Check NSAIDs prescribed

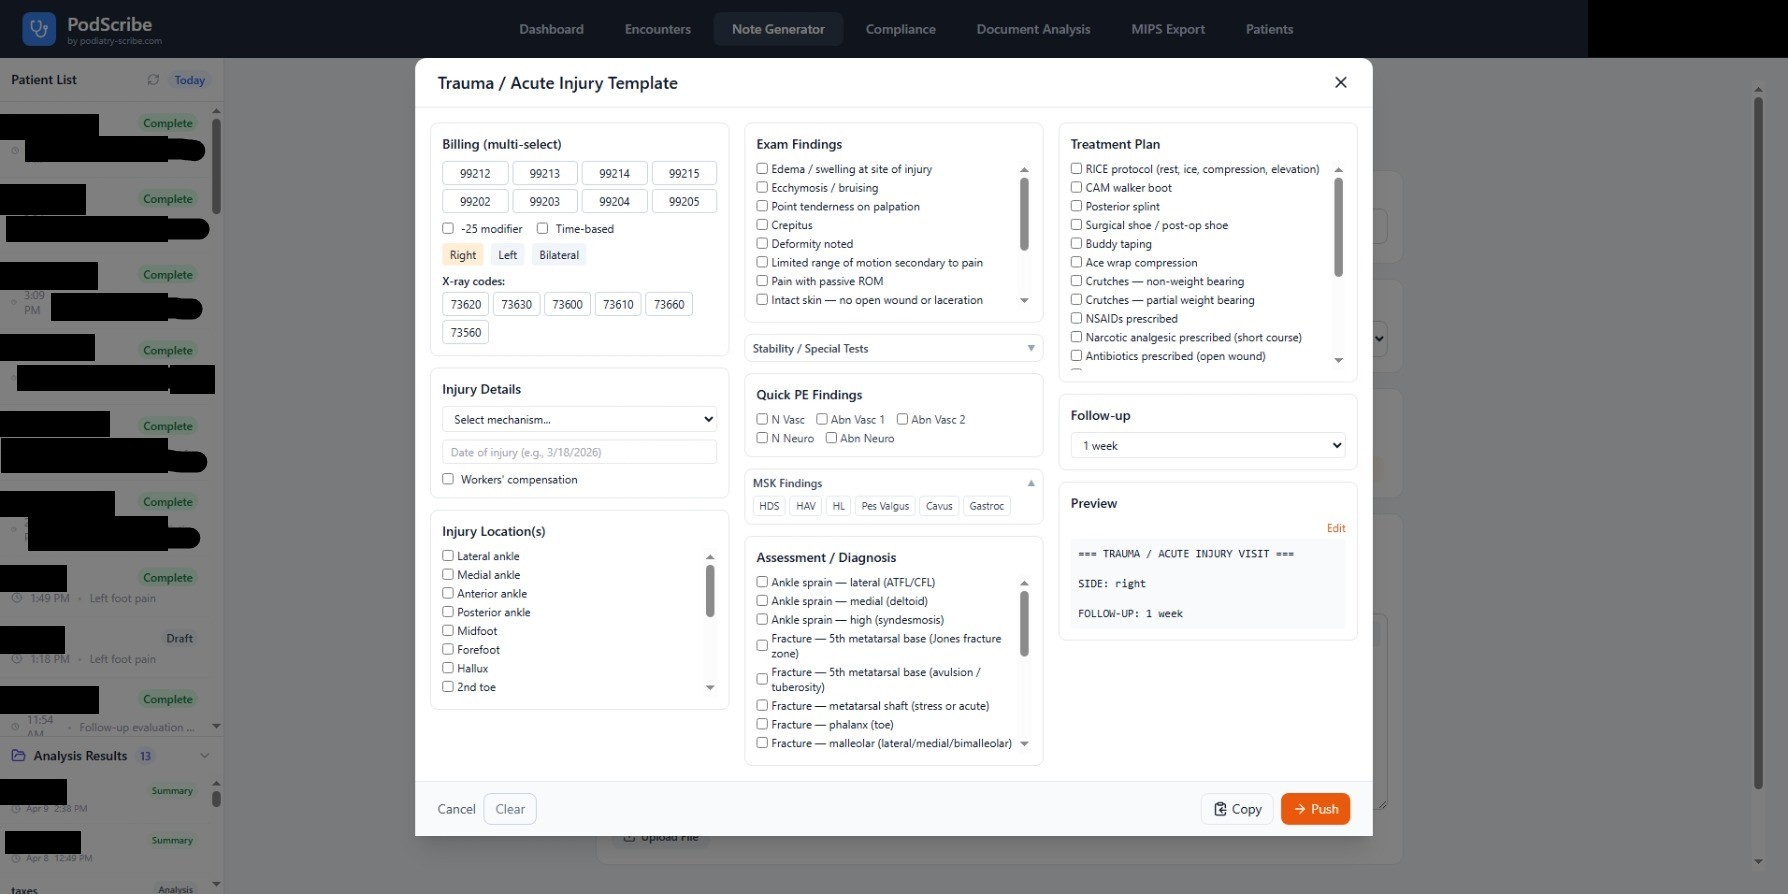(1077, 318)
